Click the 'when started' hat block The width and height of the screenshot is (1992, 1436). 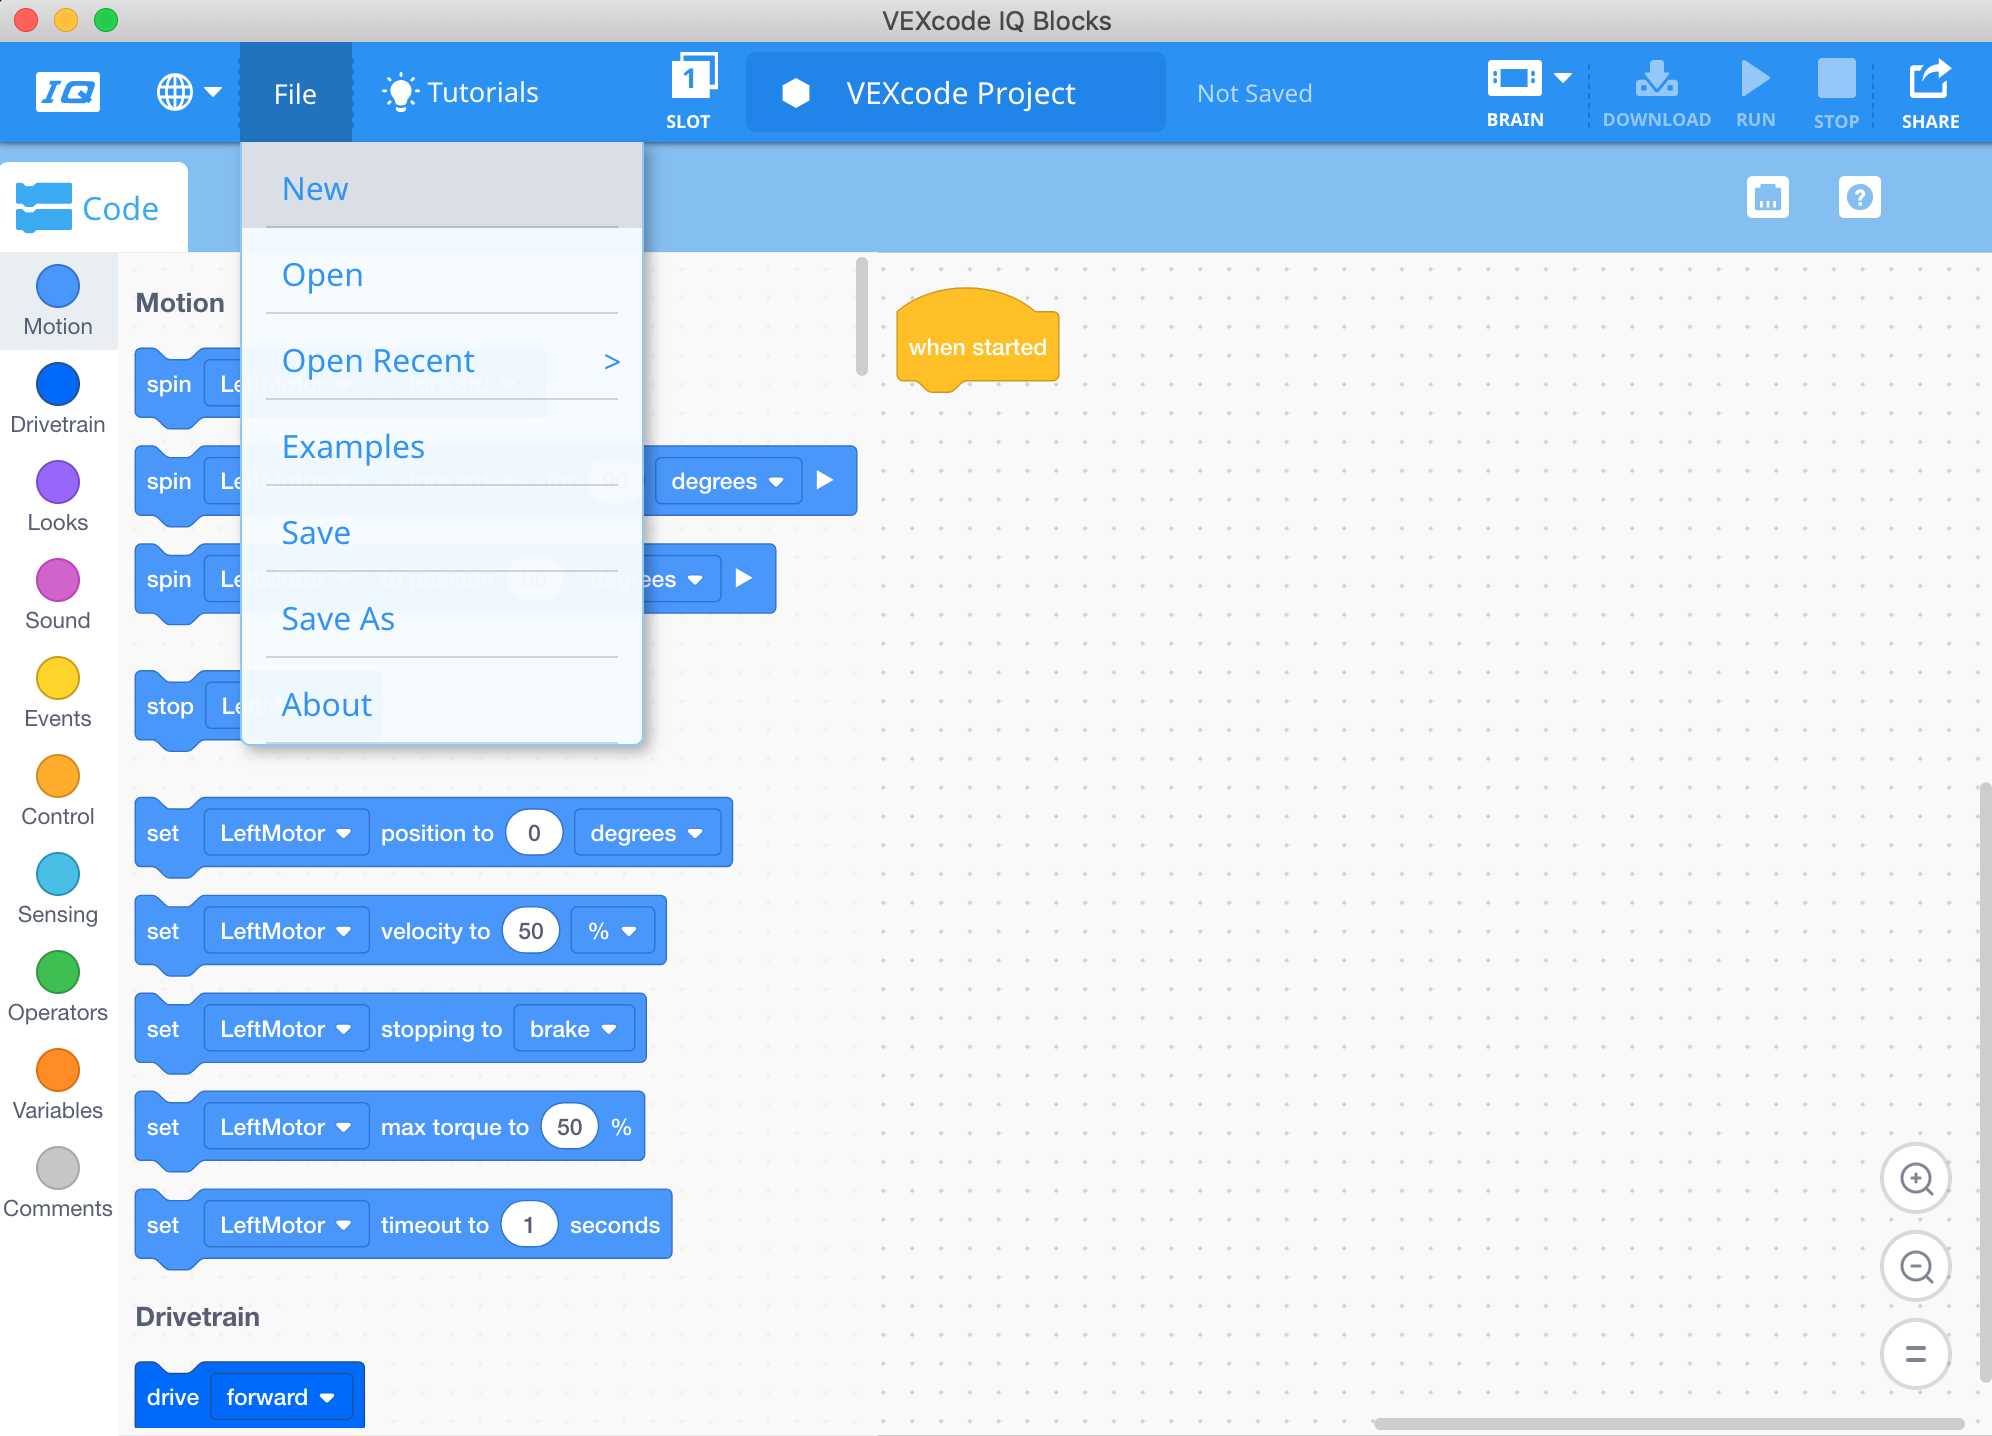coord(977,342)
